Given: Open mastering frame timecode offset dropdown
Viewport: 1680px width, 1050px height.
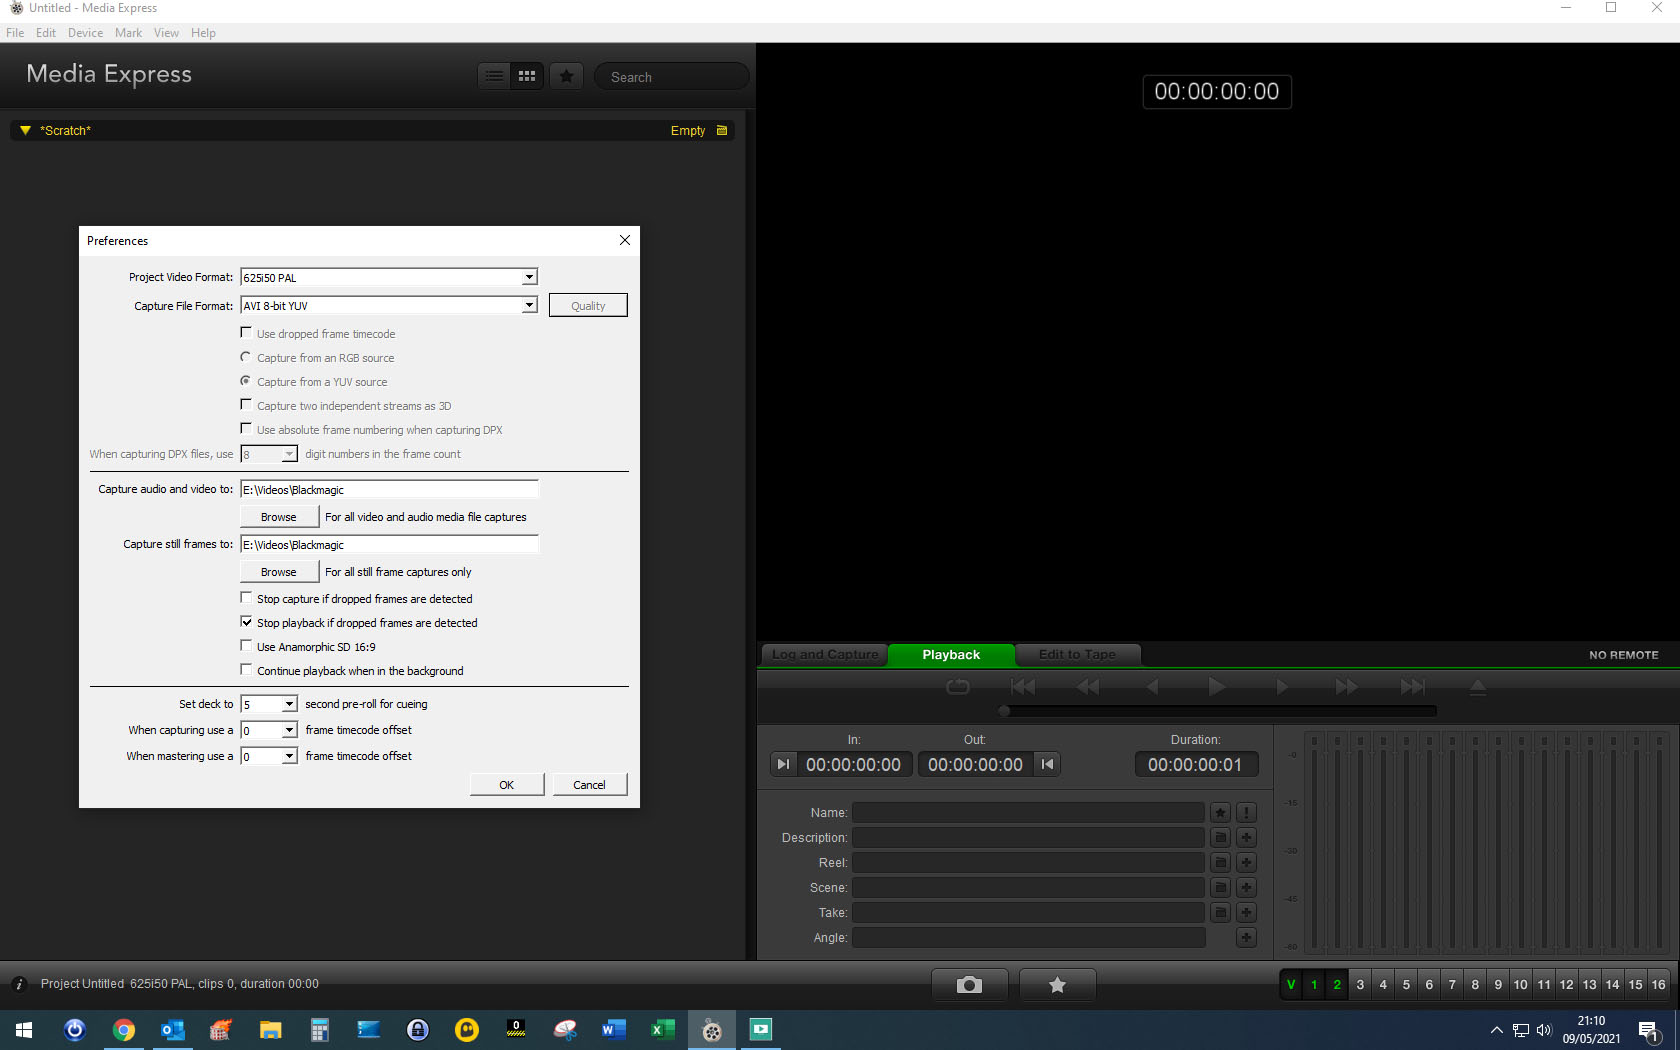Looking at the screenshot, I should 289,756.
